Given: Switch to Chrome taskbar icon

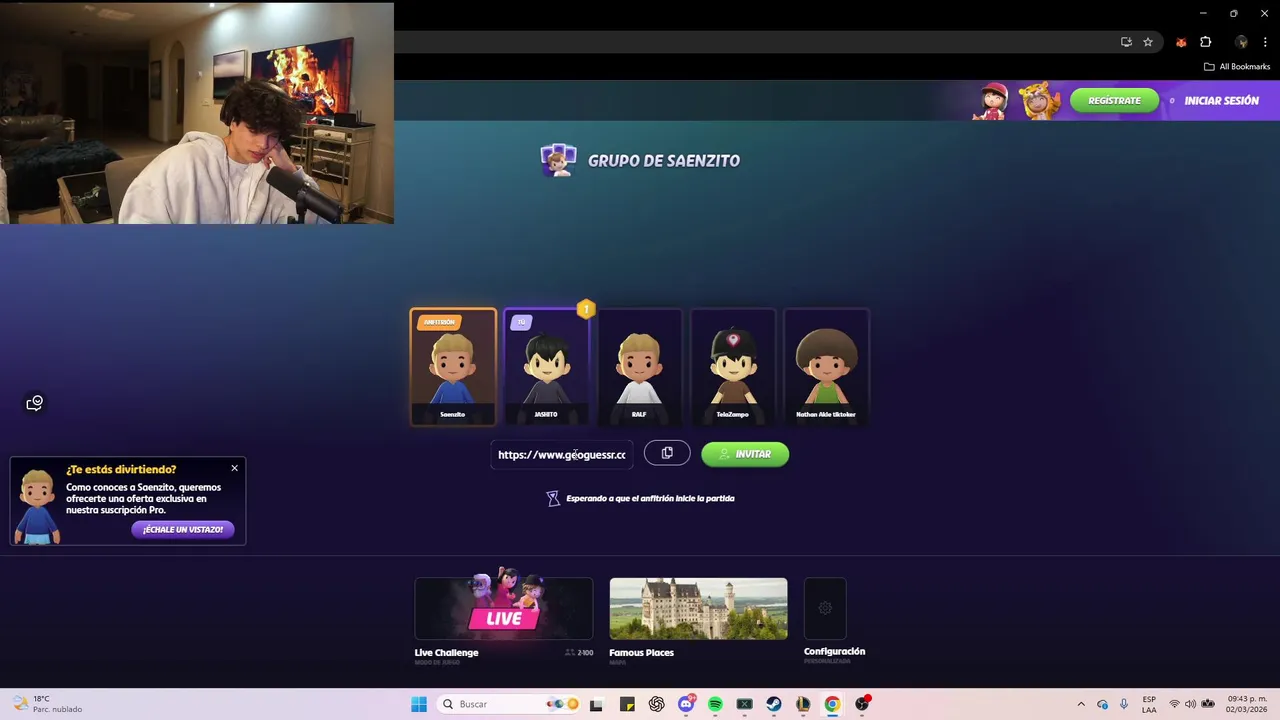Looking at the screenshot, I should [832, 704].
